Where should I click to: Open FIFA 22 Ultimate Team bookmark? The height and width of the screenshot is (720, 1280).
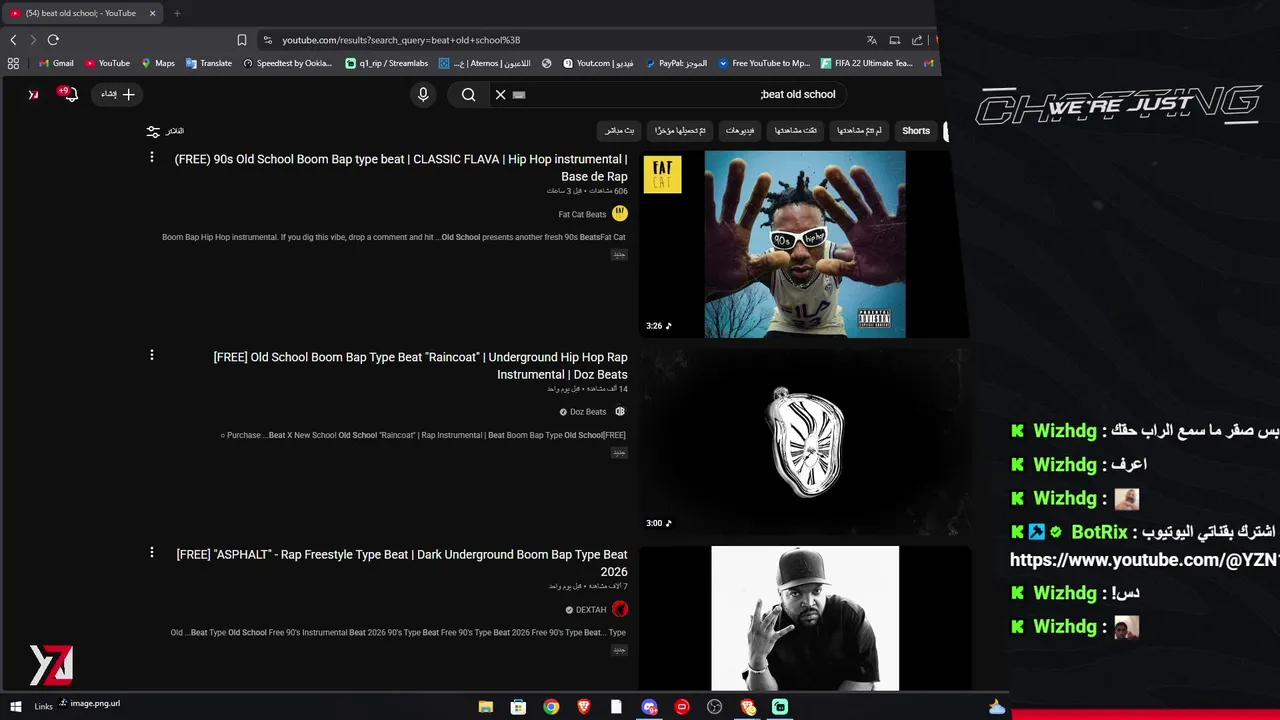[x=867, y=63]
